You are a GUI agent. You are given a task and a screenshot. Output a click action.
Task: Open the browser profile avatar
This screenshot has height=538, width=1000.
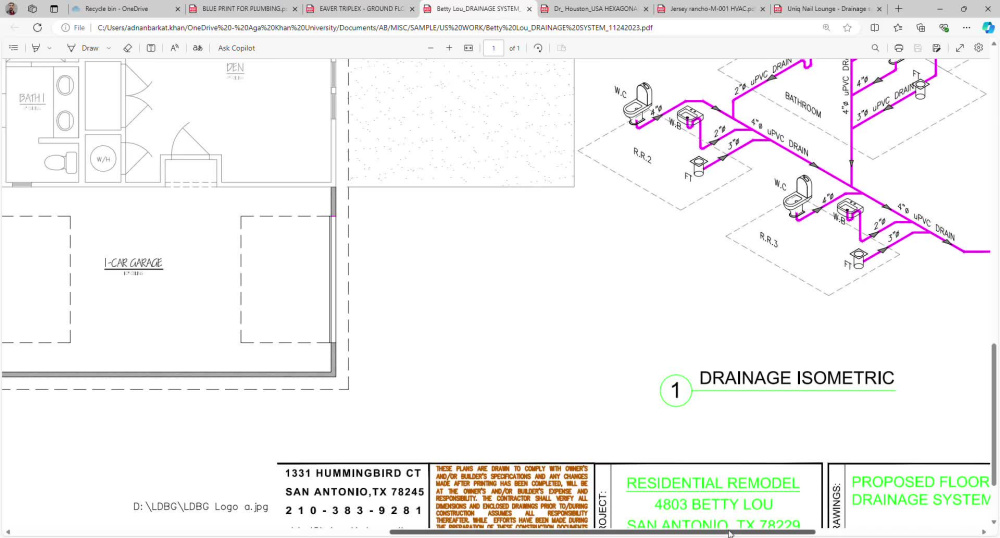(x=11, y=9)
